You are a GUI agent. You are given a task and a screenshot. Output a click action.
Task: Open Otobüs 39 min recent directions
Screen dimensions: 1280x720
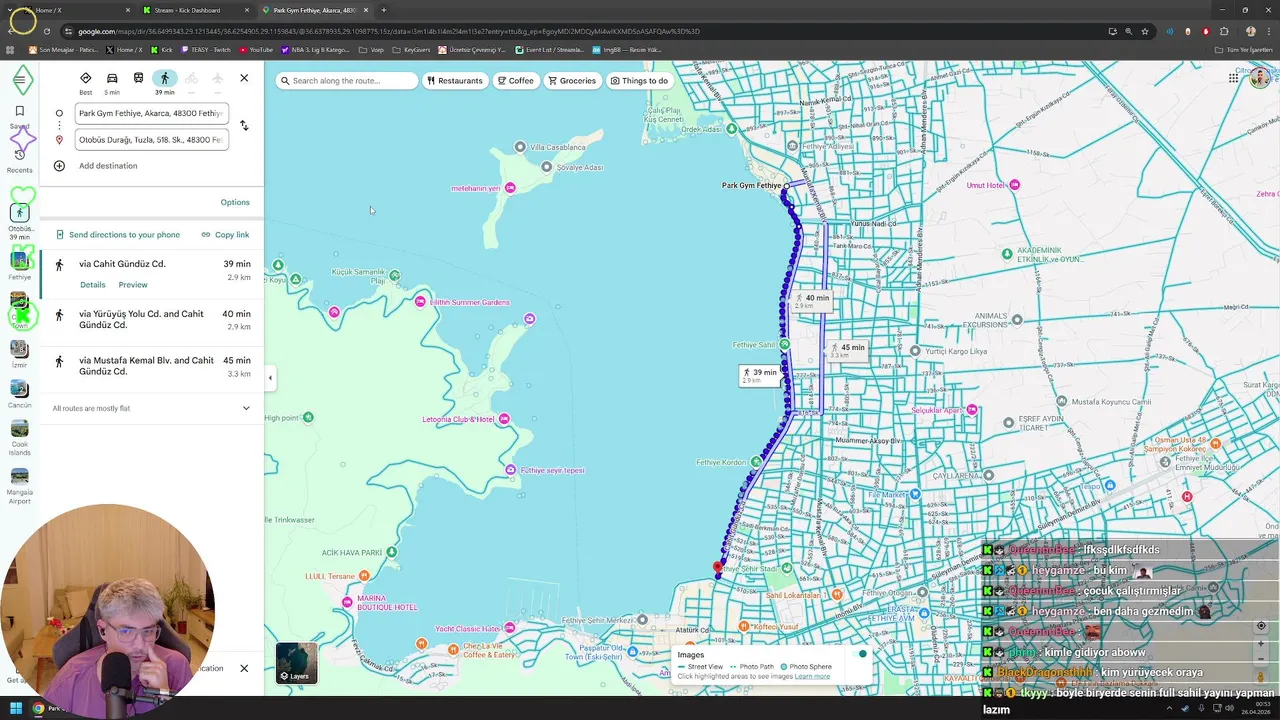pyautogui.click(x=19, y=220)
